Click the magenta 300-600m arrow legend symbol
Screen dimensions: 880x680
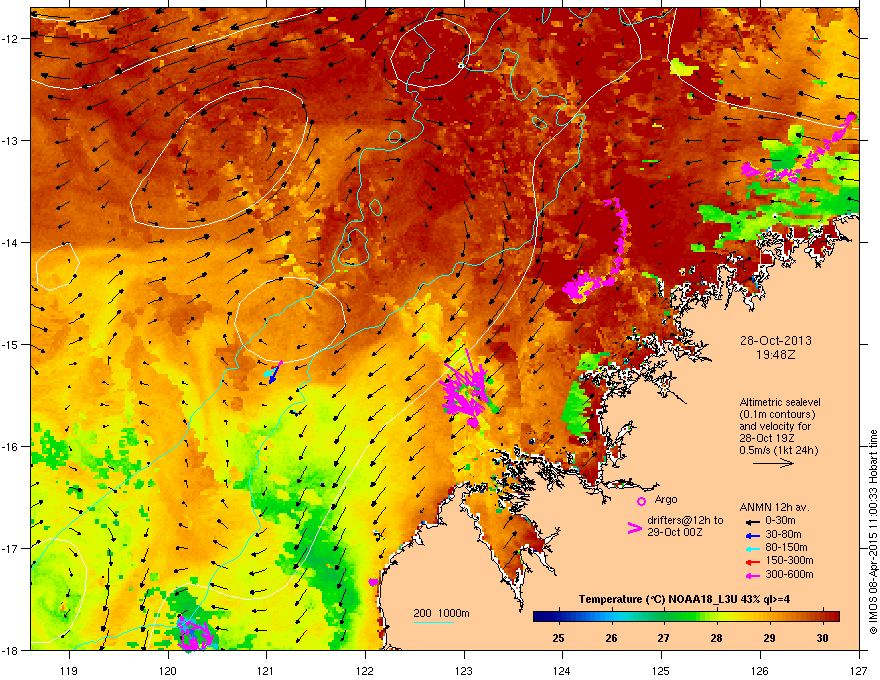point(752,575)
